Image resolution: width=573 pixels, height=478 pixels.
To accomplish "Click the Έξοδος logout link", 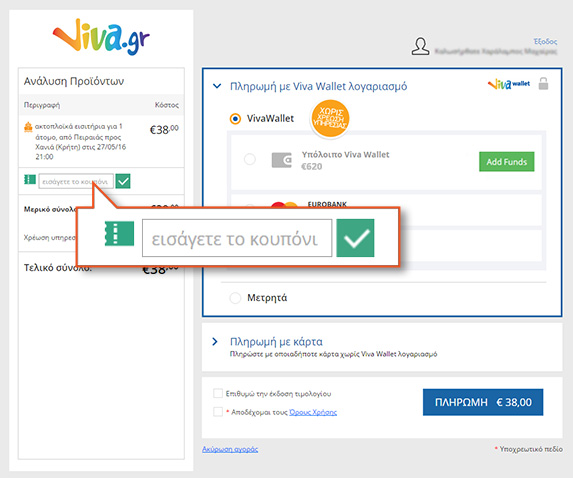I will pos(545,41).
